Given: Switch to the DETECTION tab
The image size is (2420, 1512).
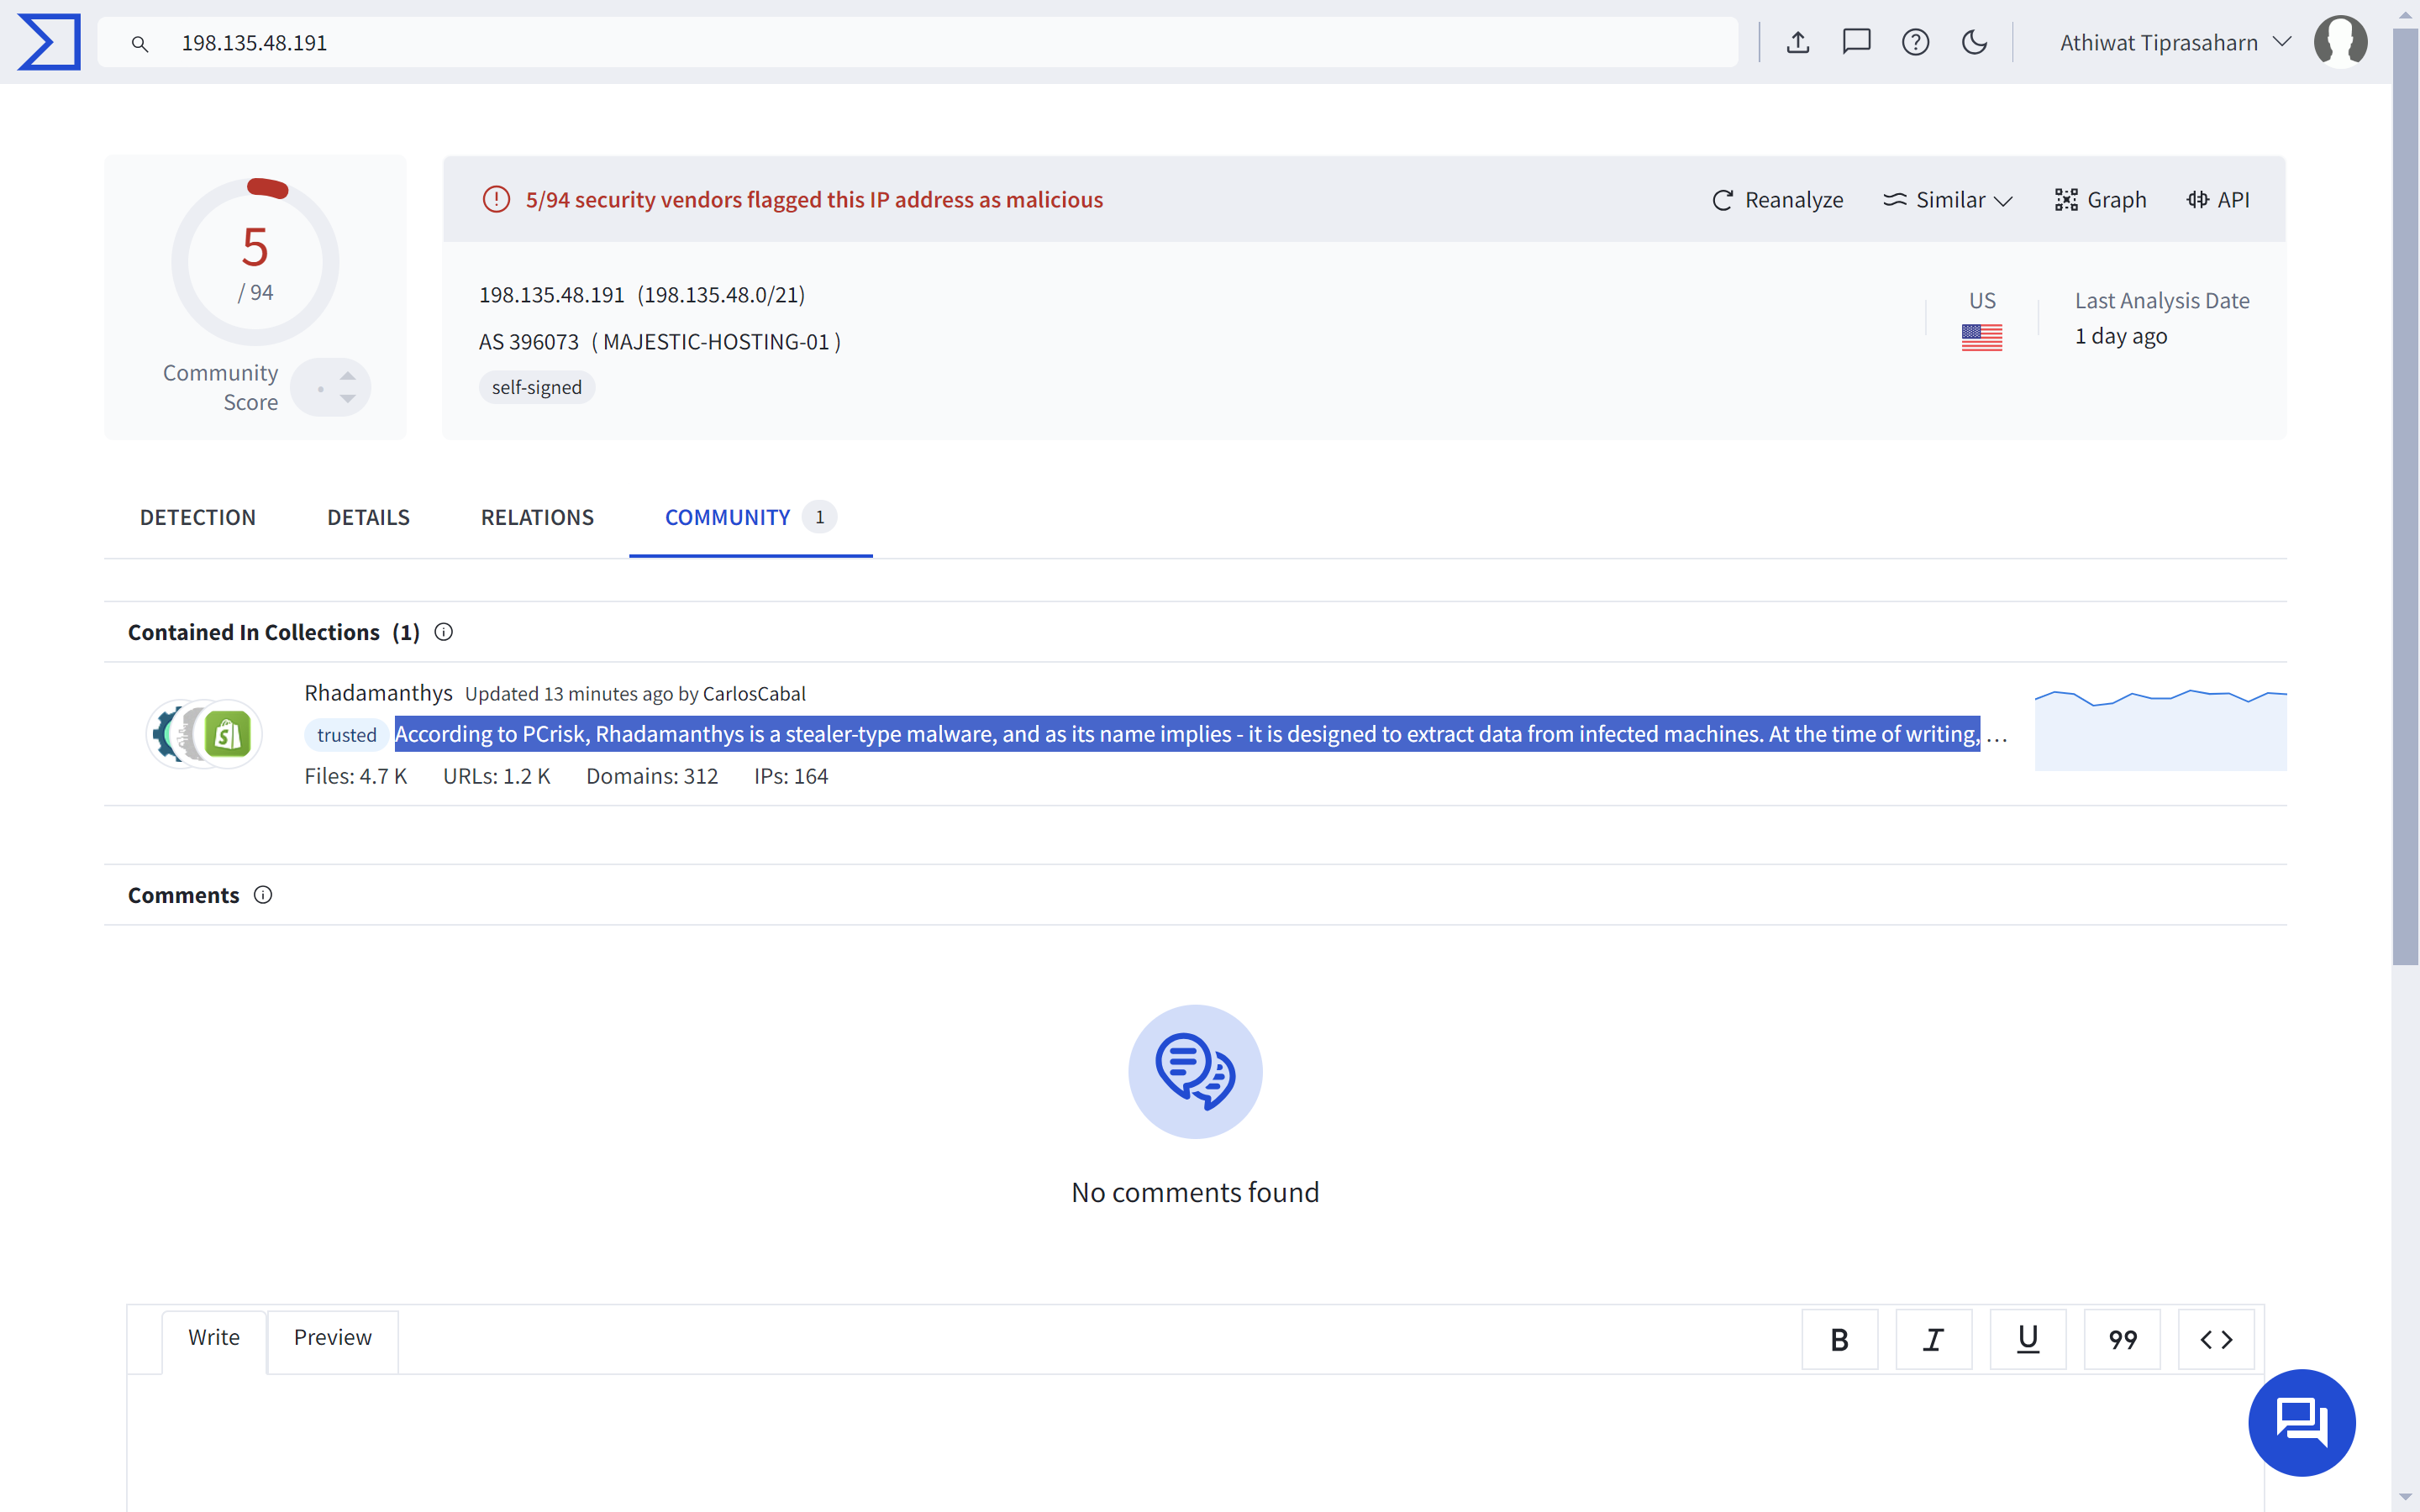Looking at the screenshot, I should [x=198, y=517].
